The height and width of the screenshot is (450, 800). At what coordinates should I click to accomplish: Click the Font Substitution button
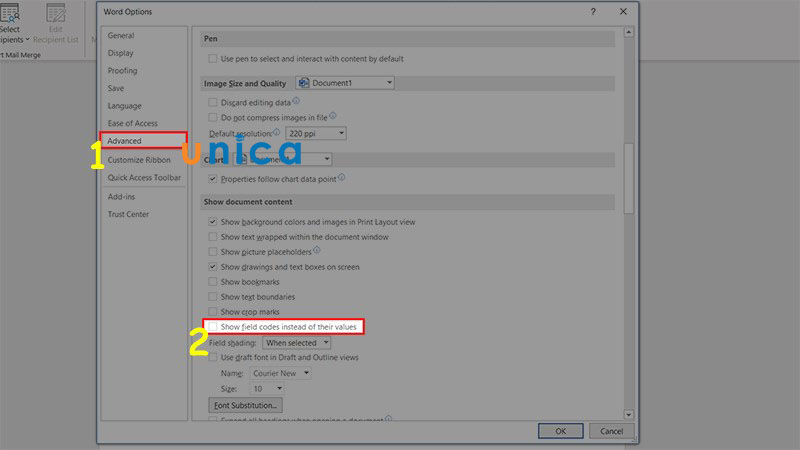pyautogui.click(x=245, y=405)
